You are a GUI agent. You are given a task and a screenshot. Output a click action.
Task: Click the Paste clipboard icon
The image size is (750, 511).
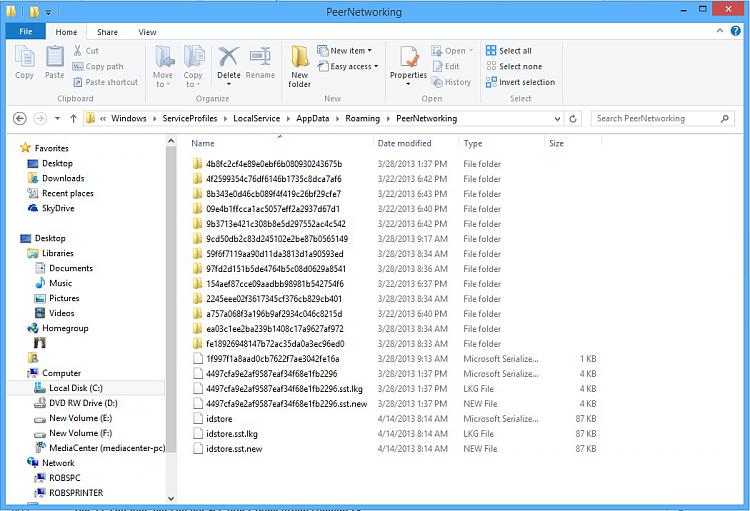[x=55, y=62]
